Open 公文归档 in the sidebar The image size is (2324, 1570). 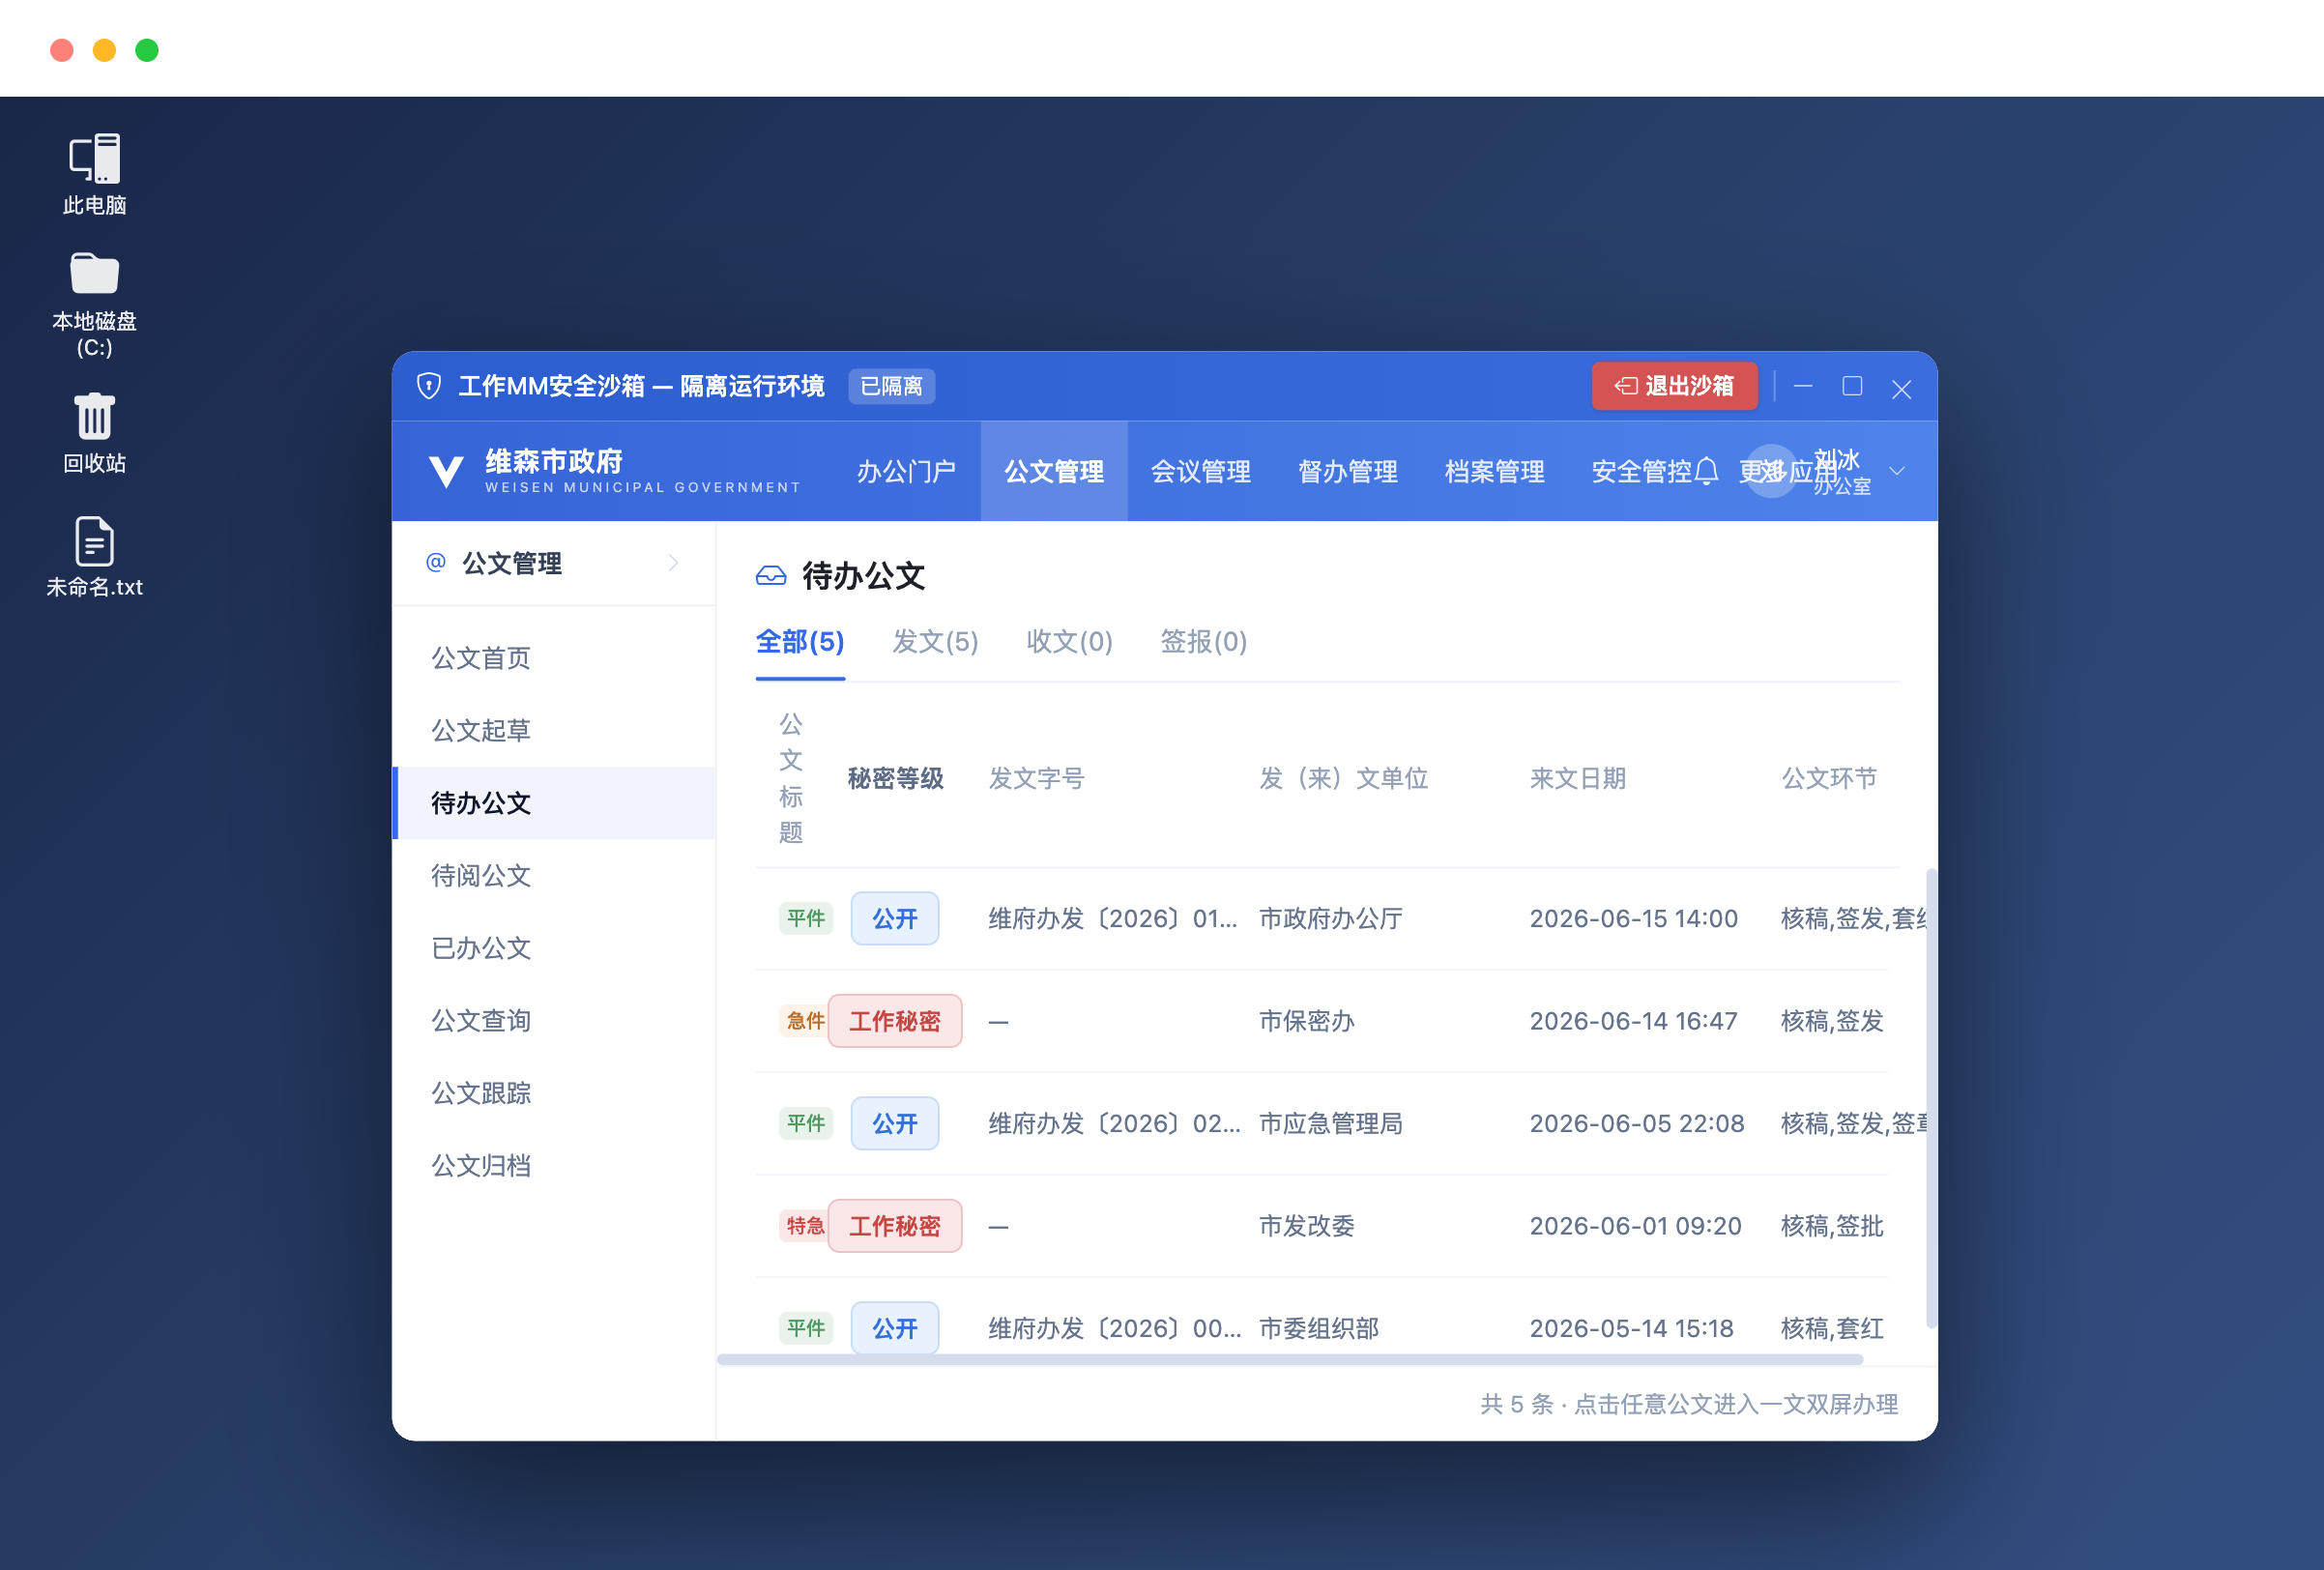tap(556, 1165)
